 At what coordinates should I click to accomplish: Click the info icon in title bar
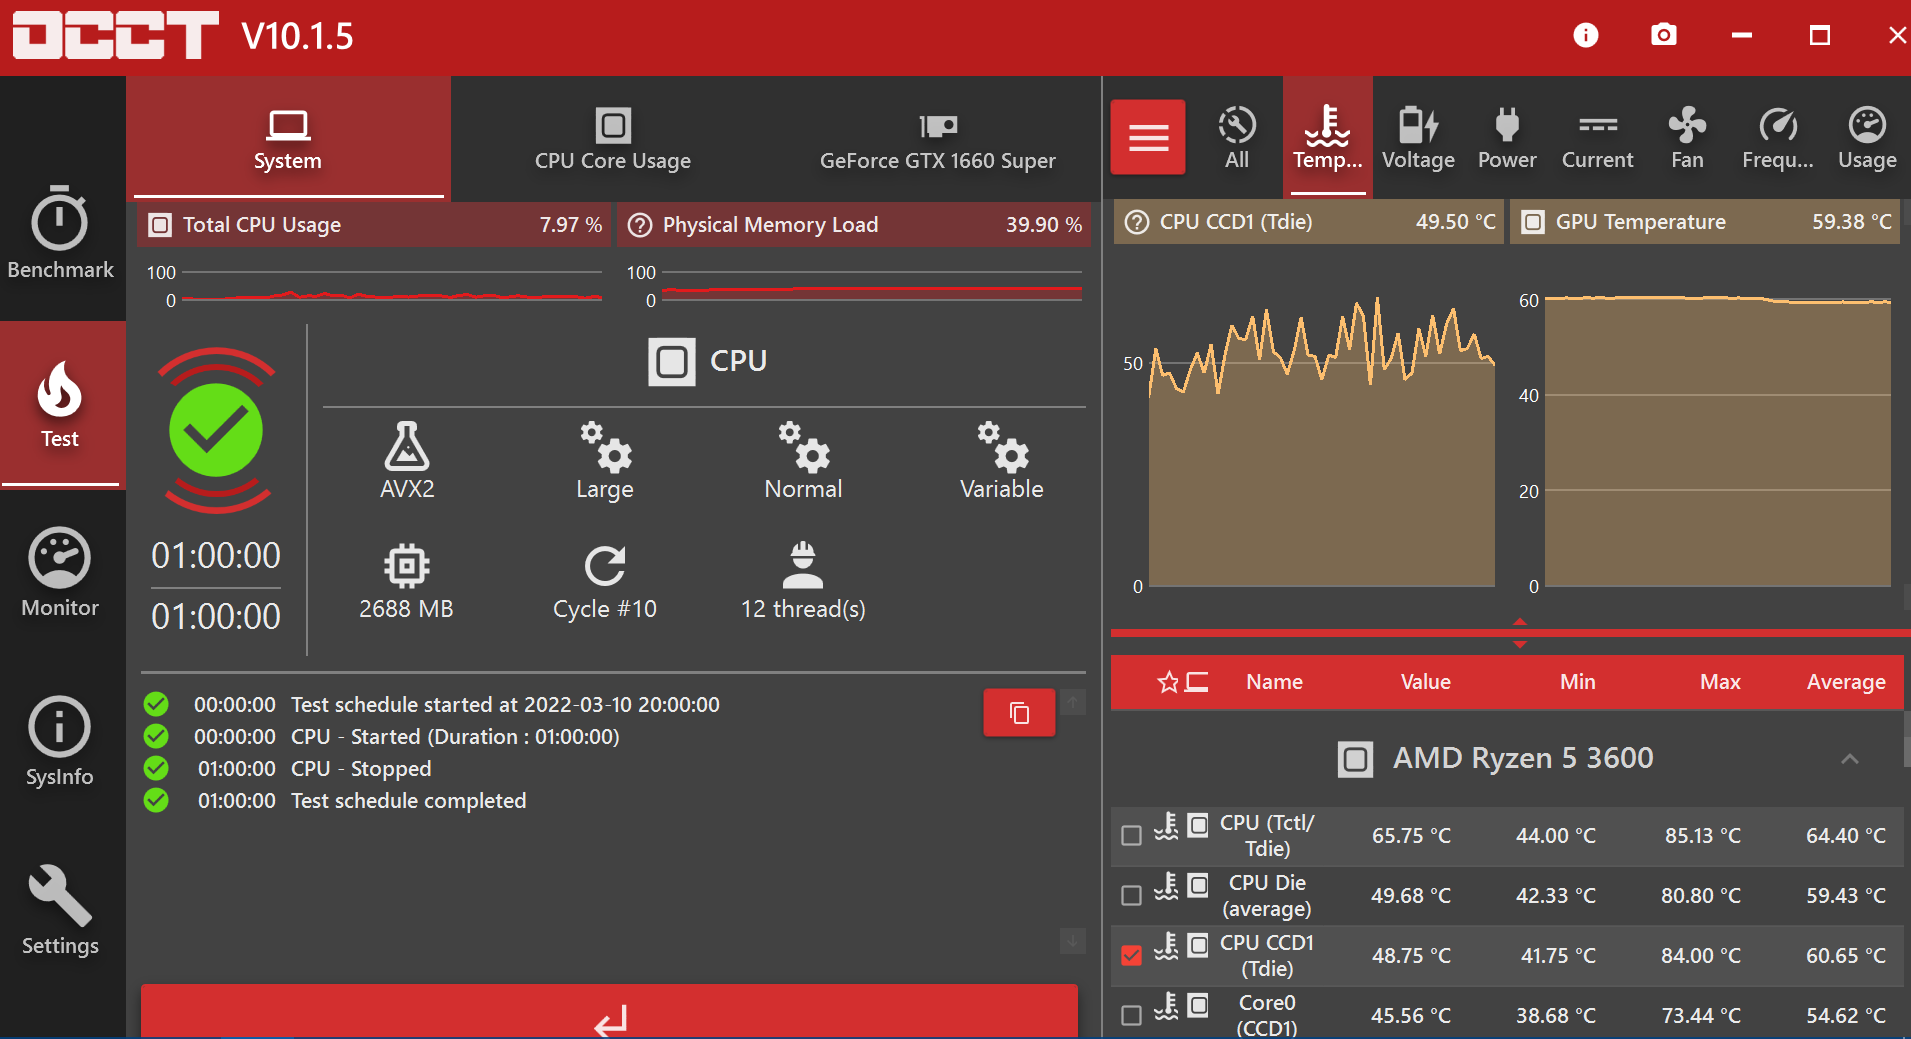1586,36
